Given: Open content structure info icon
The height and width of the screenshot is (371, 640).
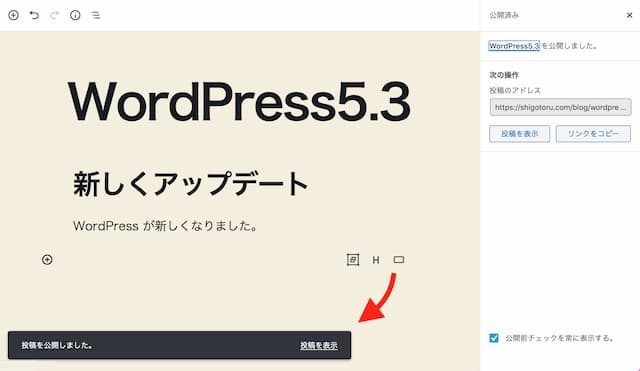Looking at the screenshot, I should point(75,15).
